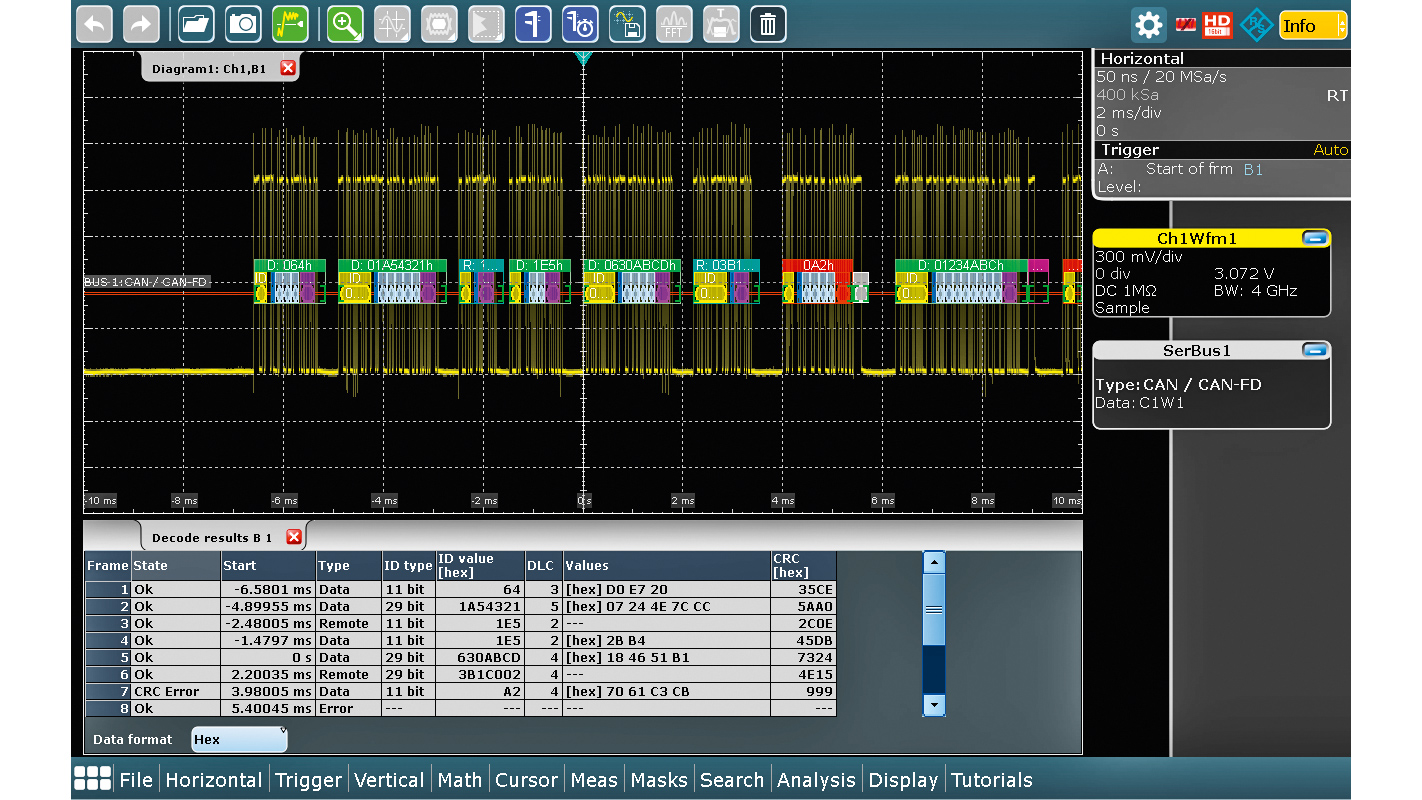Screen dimensions: 1422x800
Task: Toggle the HD 16bit mode icon
Action: pyautogui.click(x=1217, y=25)
